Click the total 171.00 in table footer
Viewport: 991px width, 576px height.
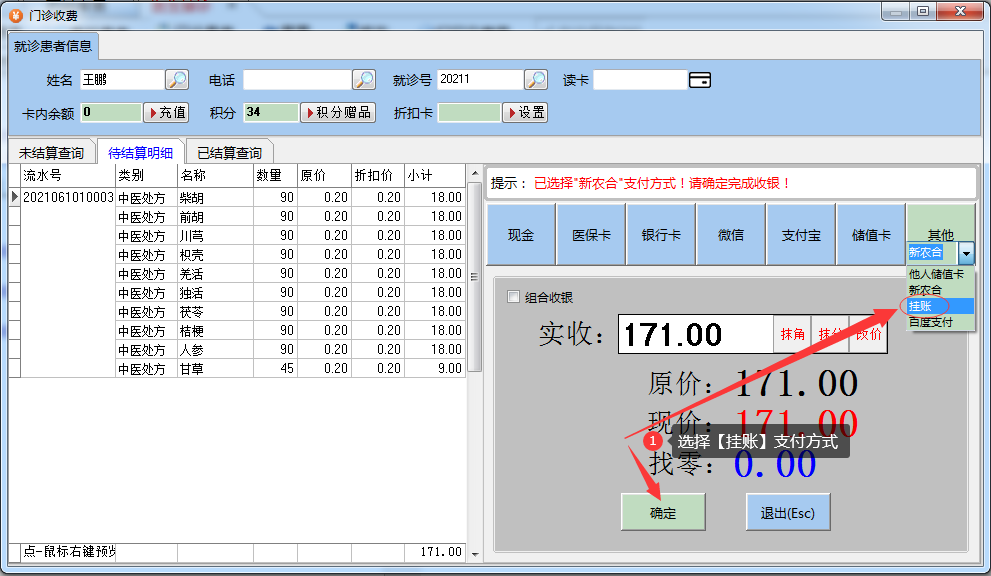pyautogui.click(x=435, y=552)
